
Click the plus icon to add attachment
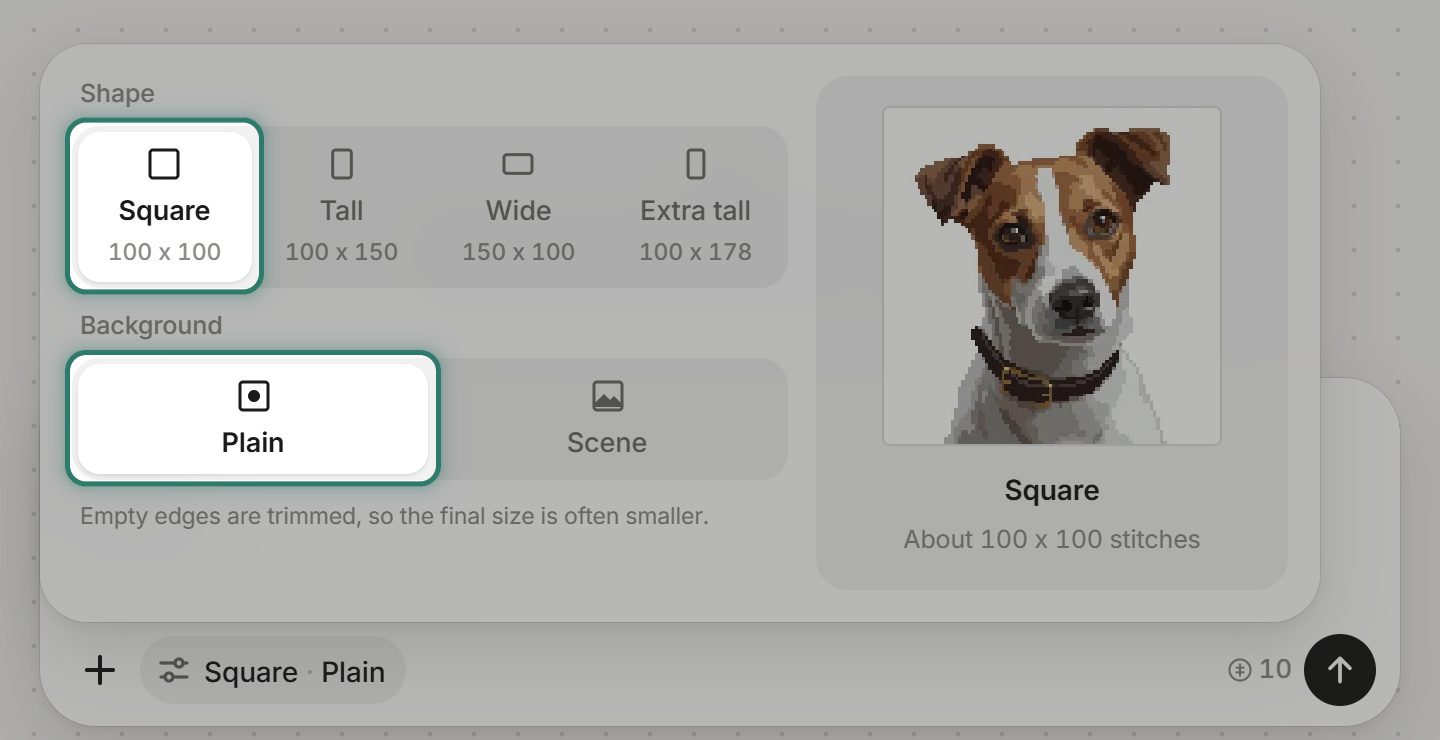pyautogui.click(x=100, y=670)
